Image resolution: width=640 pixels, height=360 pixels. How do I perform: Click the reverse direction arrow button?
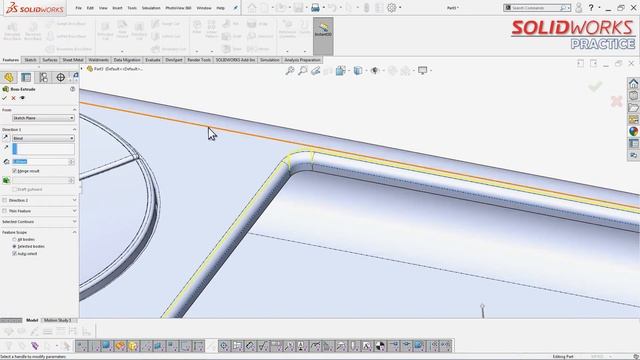pyautogui.click(x=6, y=138)
